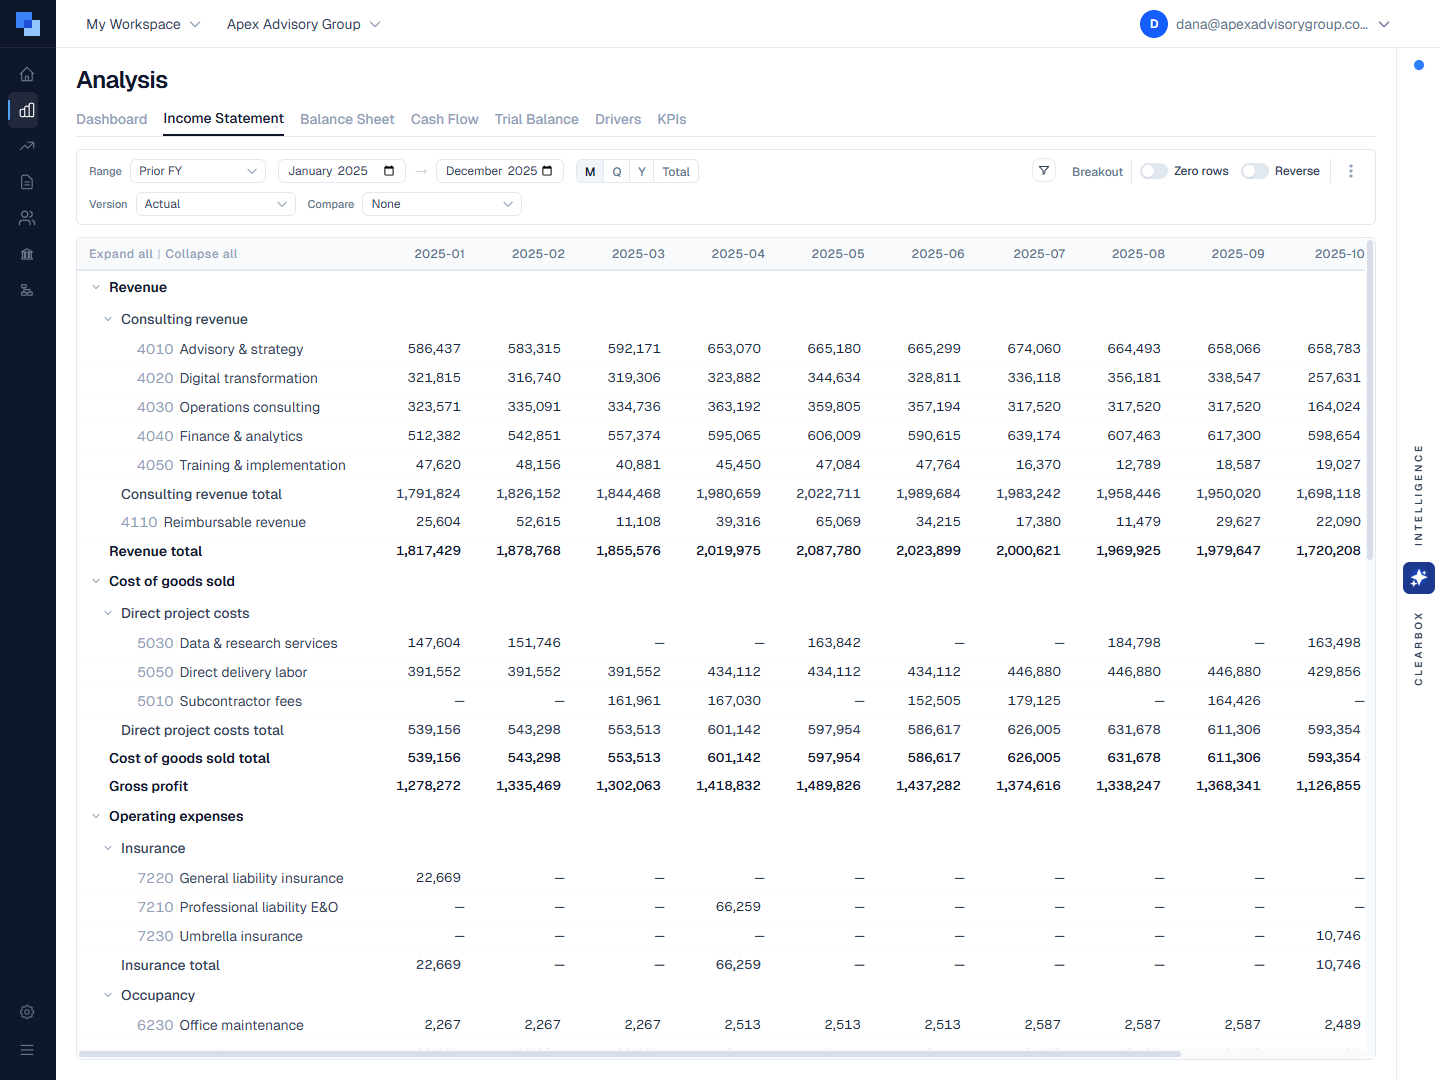The width and height of the screenshot is (1440, 1080).
Task: Open the Version Actual dropdown
Action: coord(216,204)
